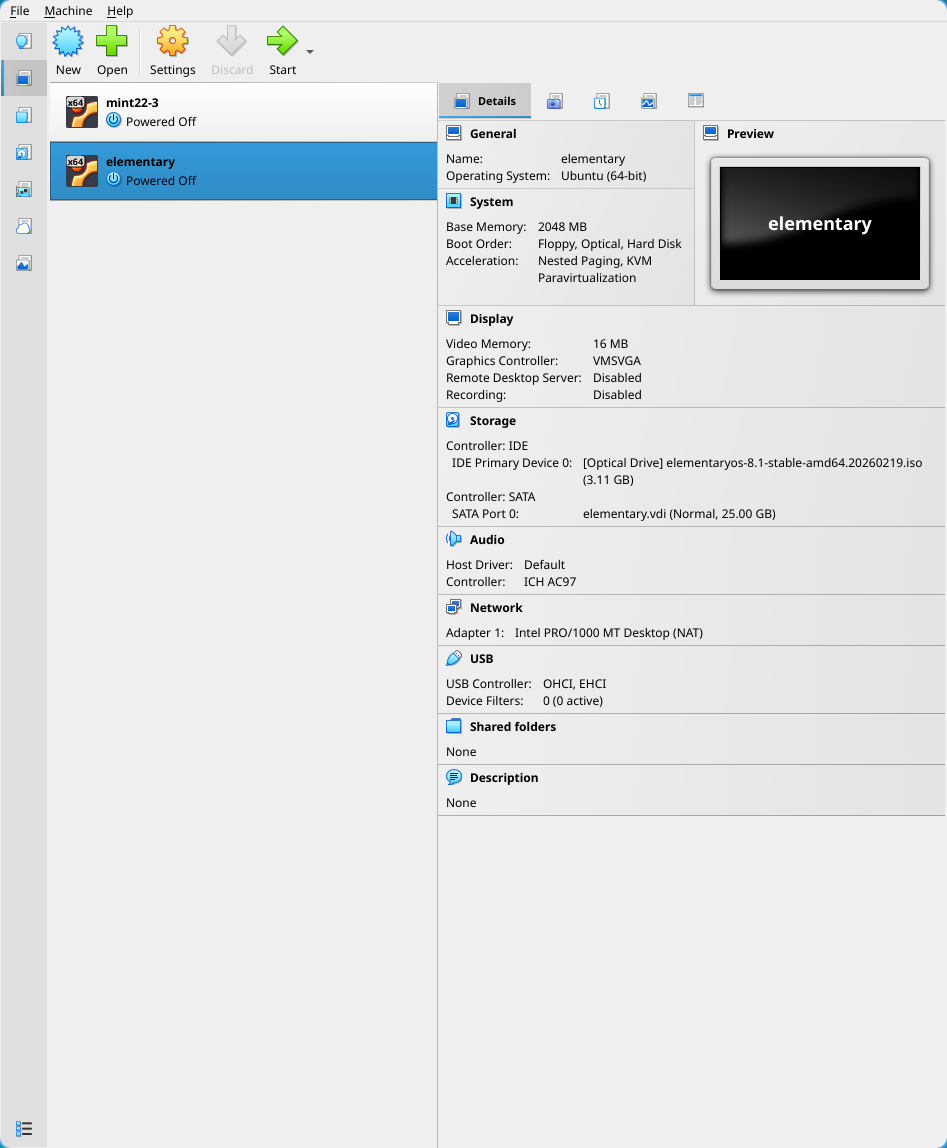Click the Open machine toolbar button
Viewport: 947px width, 1148px height.
[112, 51]
